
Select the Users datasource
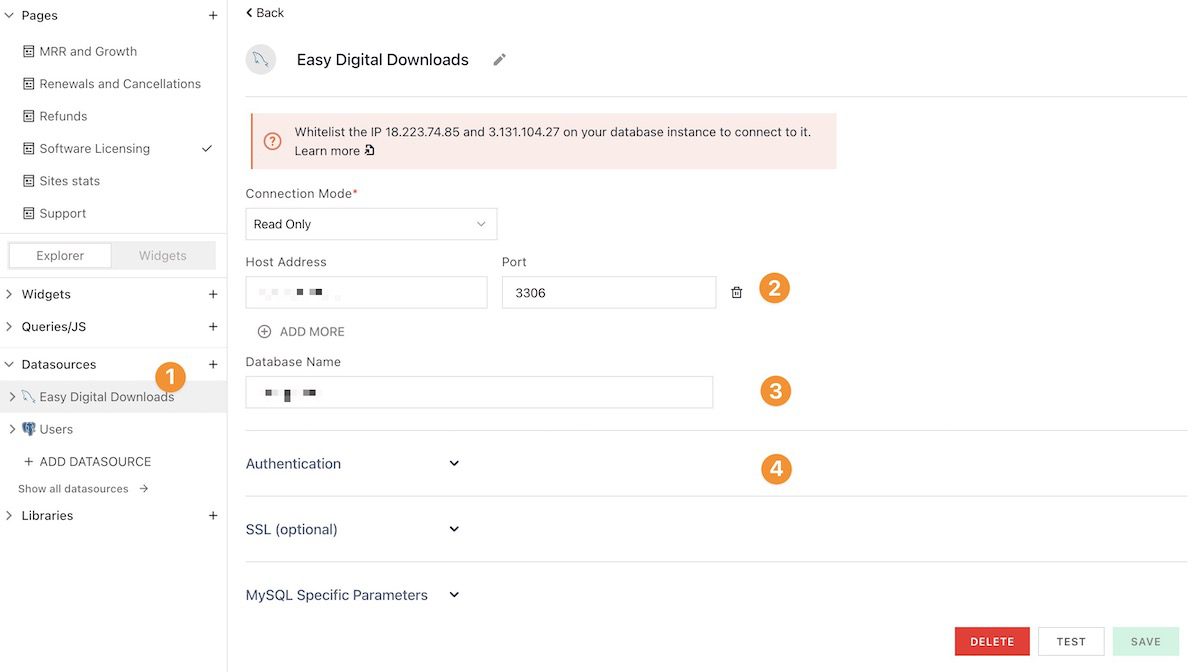56,429
